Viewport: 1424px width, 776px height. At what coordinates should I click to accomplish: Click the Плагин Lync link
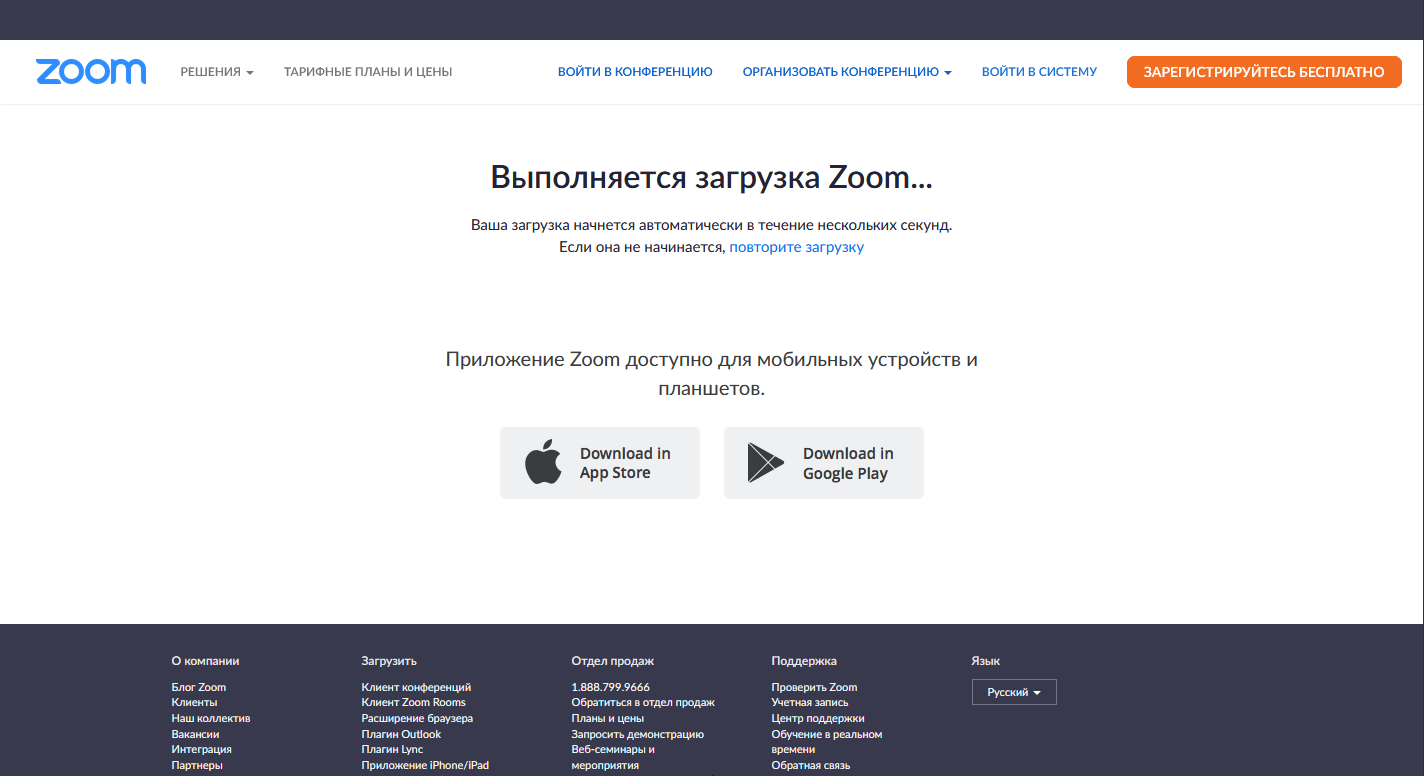[392, 749]
